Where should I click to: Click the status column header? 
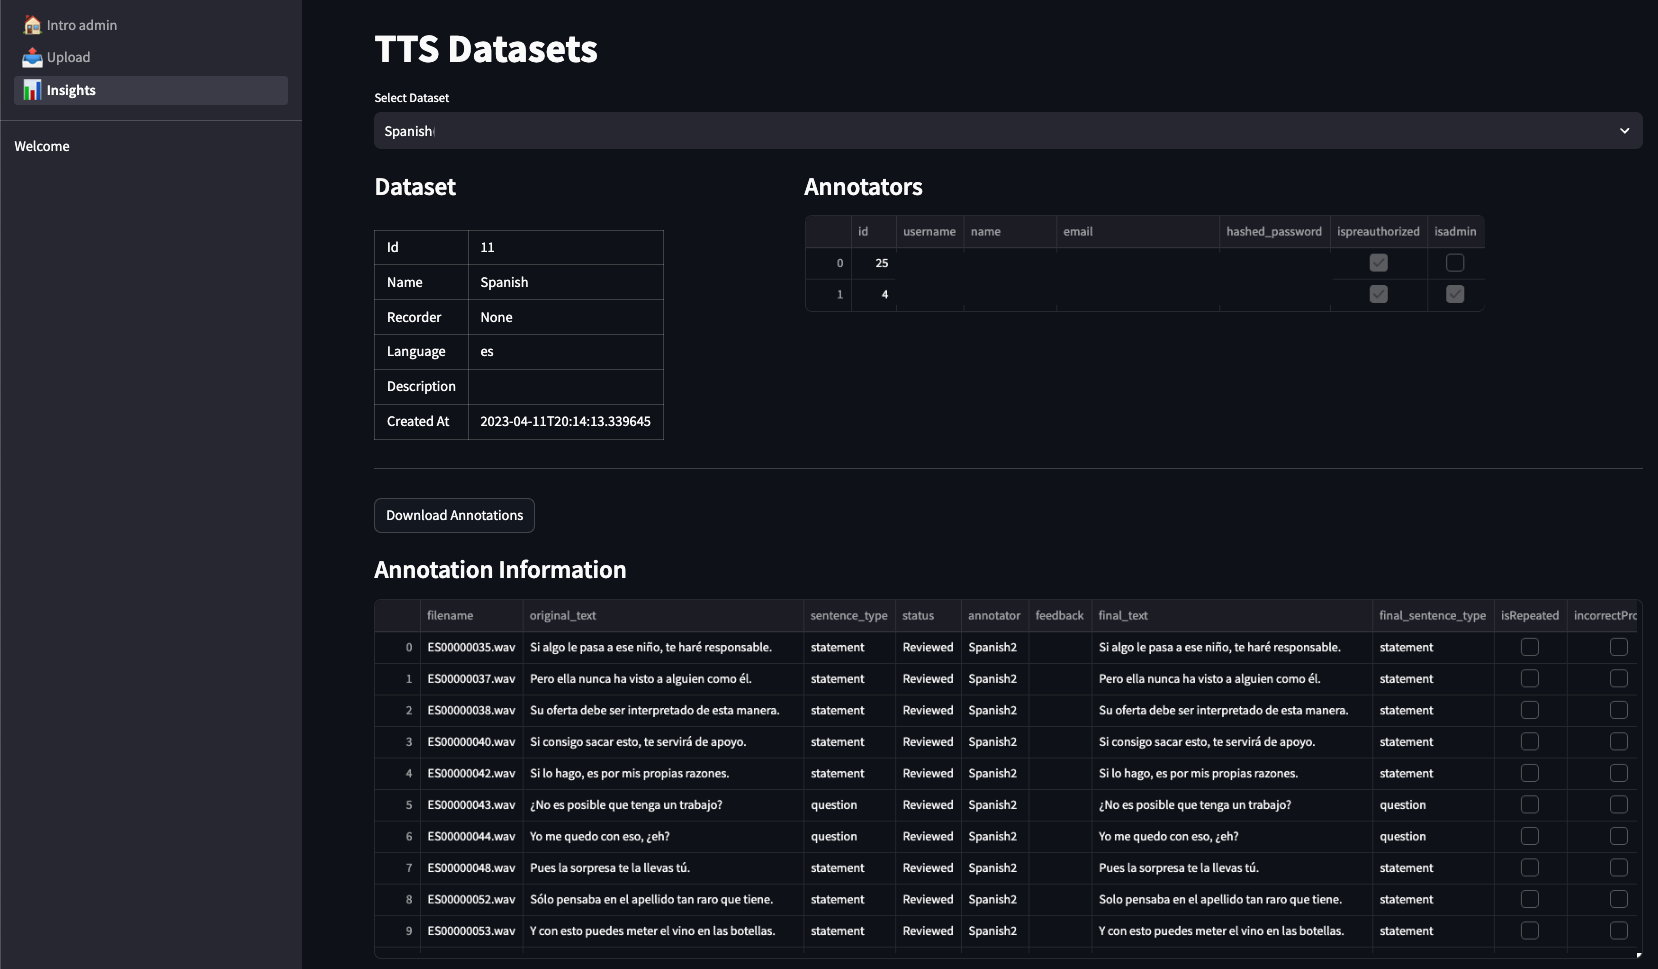[928, 615]
